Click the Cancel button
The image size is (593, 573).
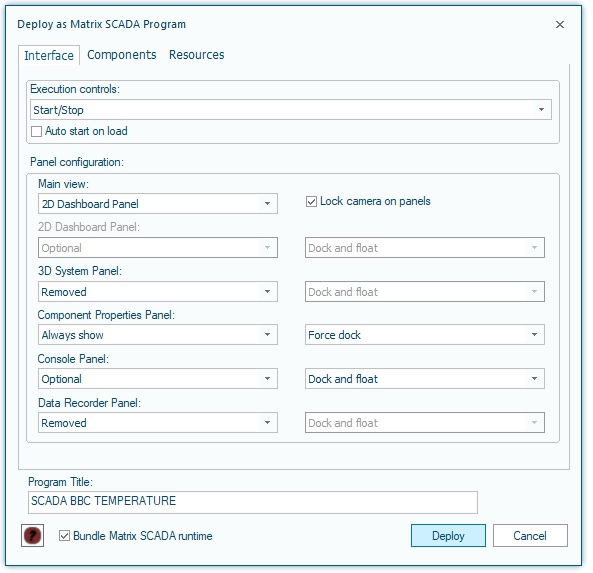pos(530,536)
